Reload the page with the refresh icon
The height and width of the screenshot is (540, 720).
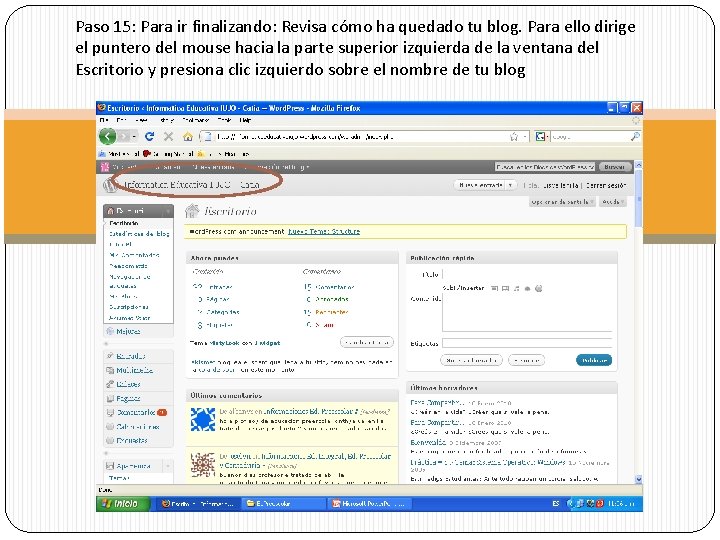pos(149,136)
